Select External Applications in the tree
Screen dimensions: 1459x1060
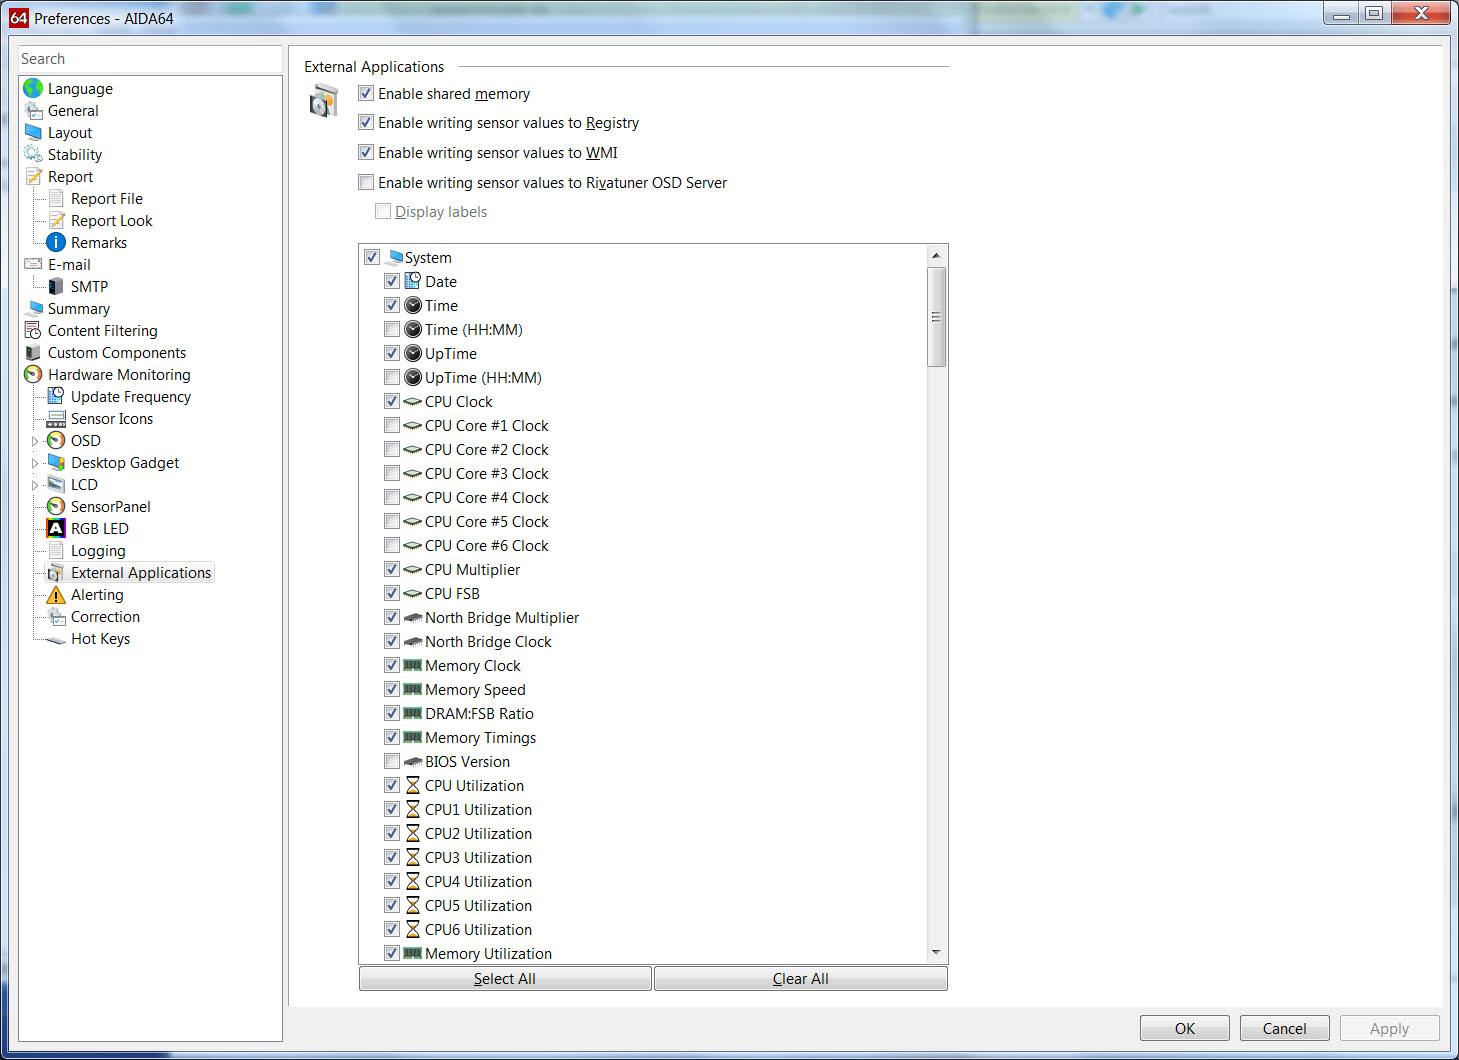(141, 573)
